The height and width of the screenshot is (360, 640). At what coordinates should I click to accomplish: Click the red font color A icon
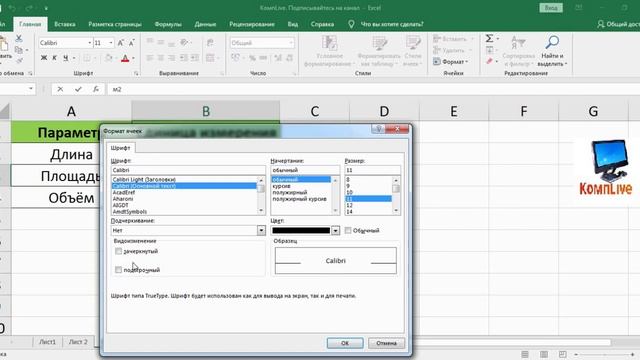pos(125,58)
